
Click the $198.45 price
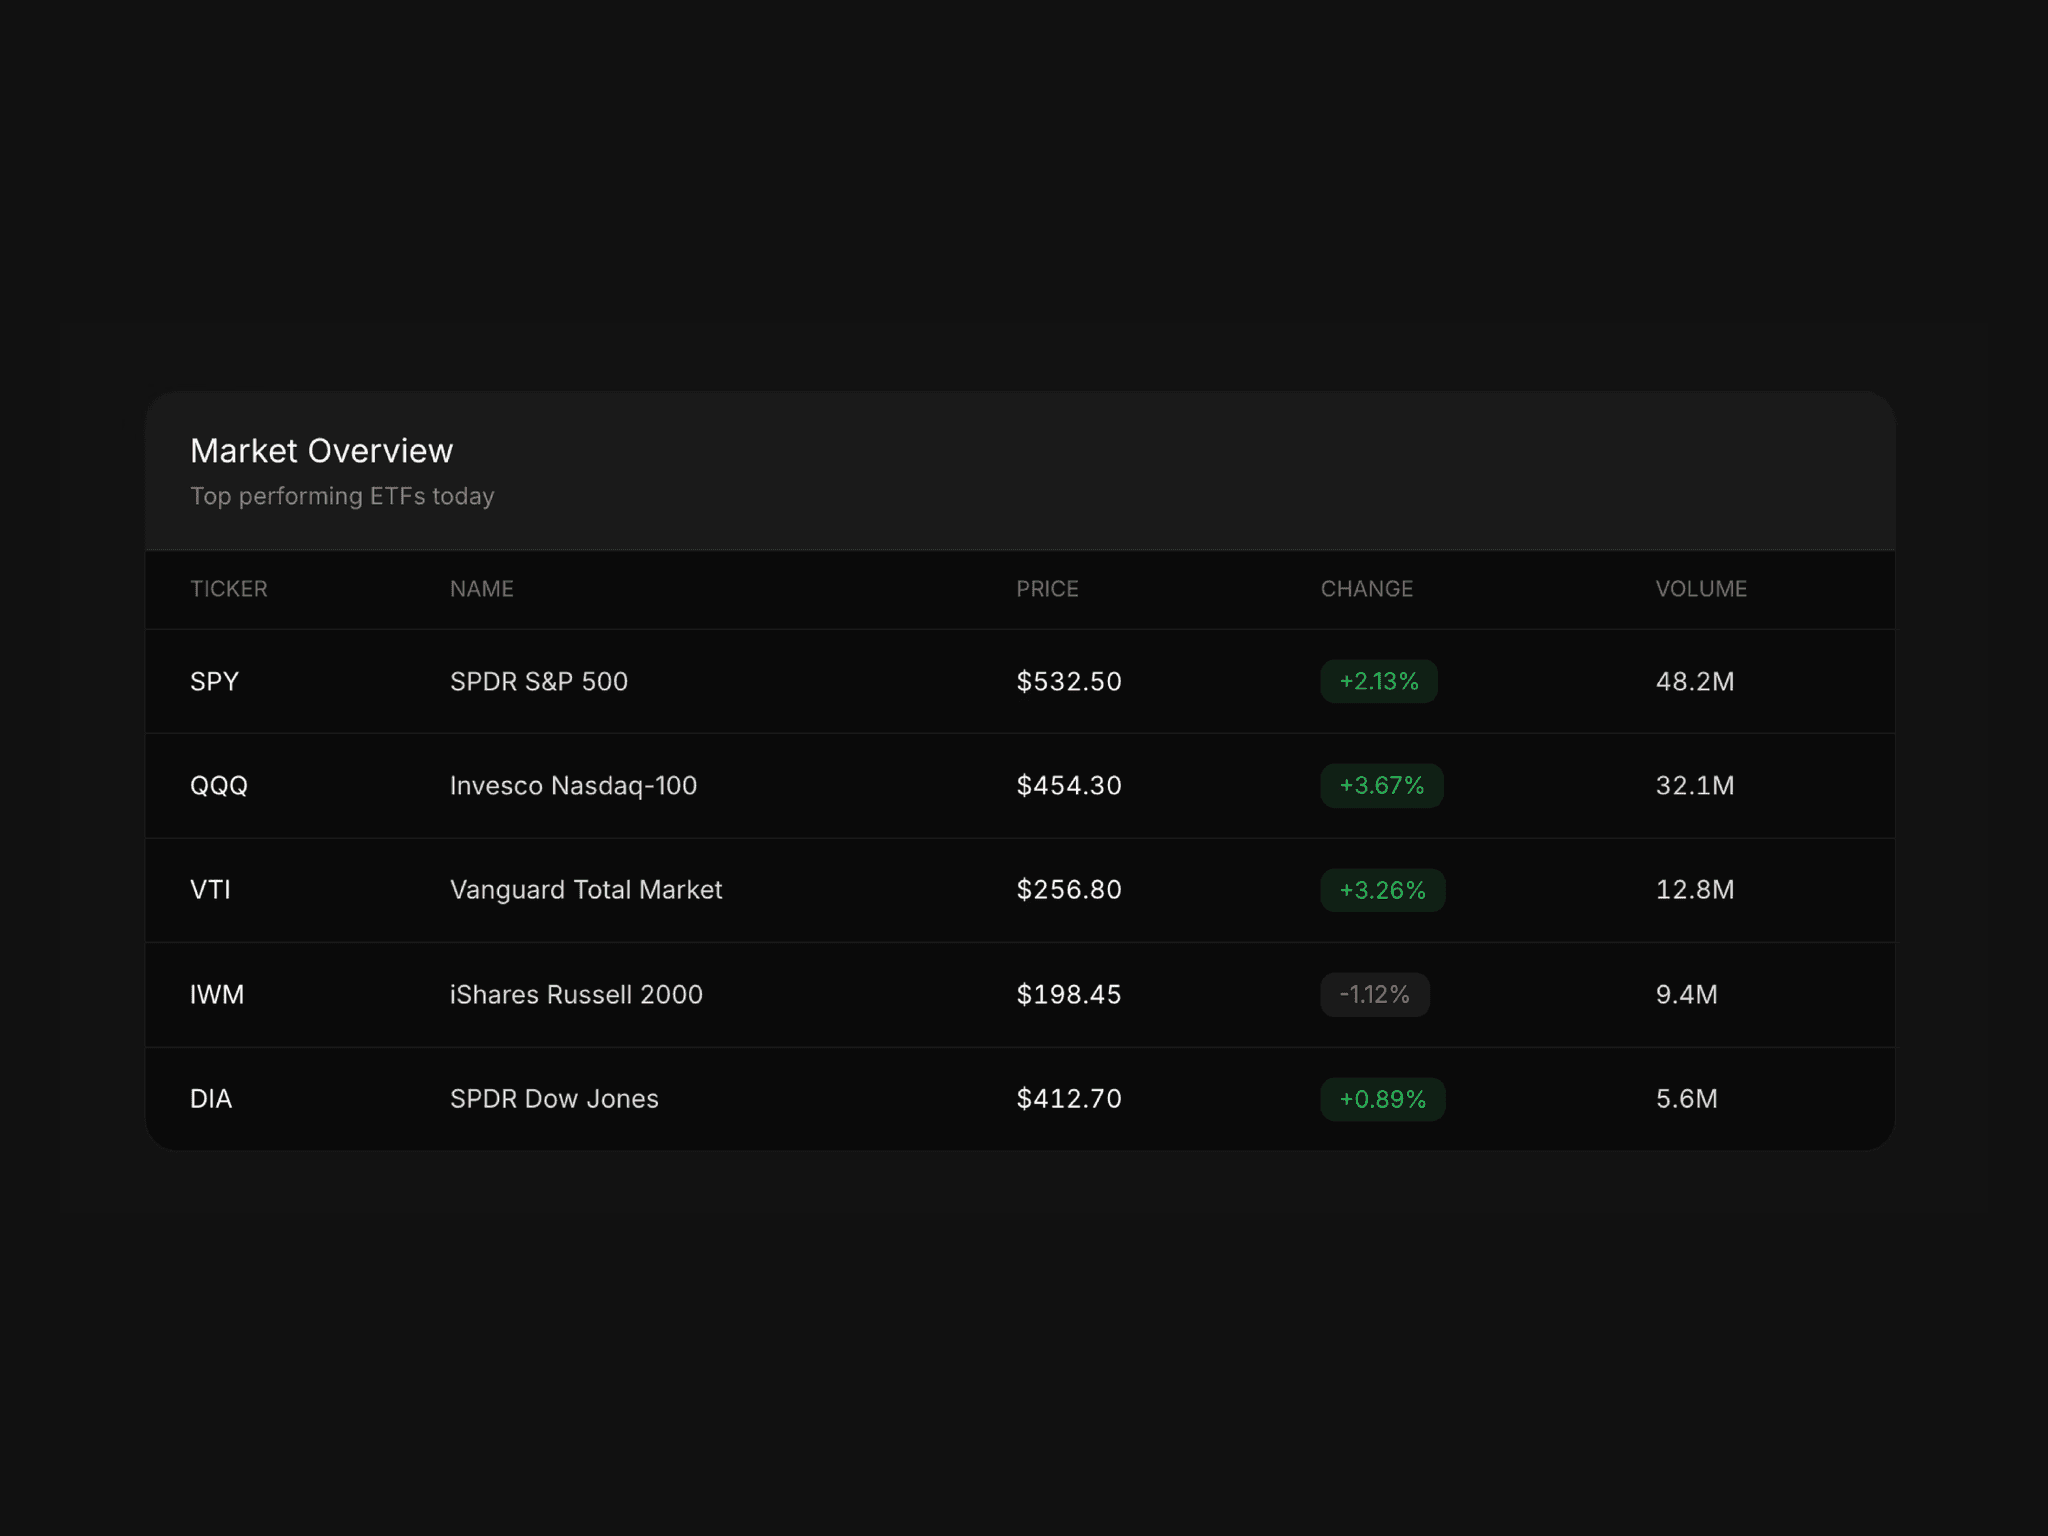[1069, 995]
